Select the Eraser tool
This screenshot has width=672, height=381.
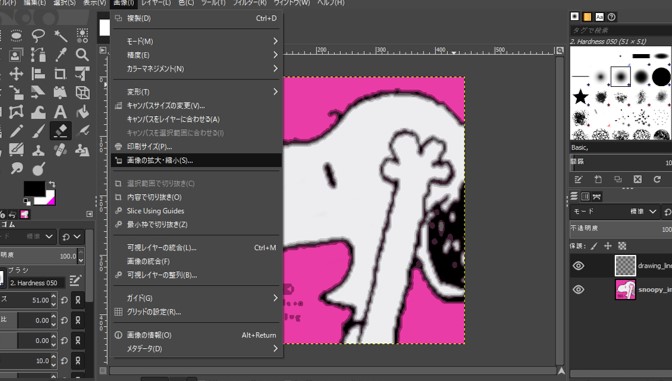(60, 131)
